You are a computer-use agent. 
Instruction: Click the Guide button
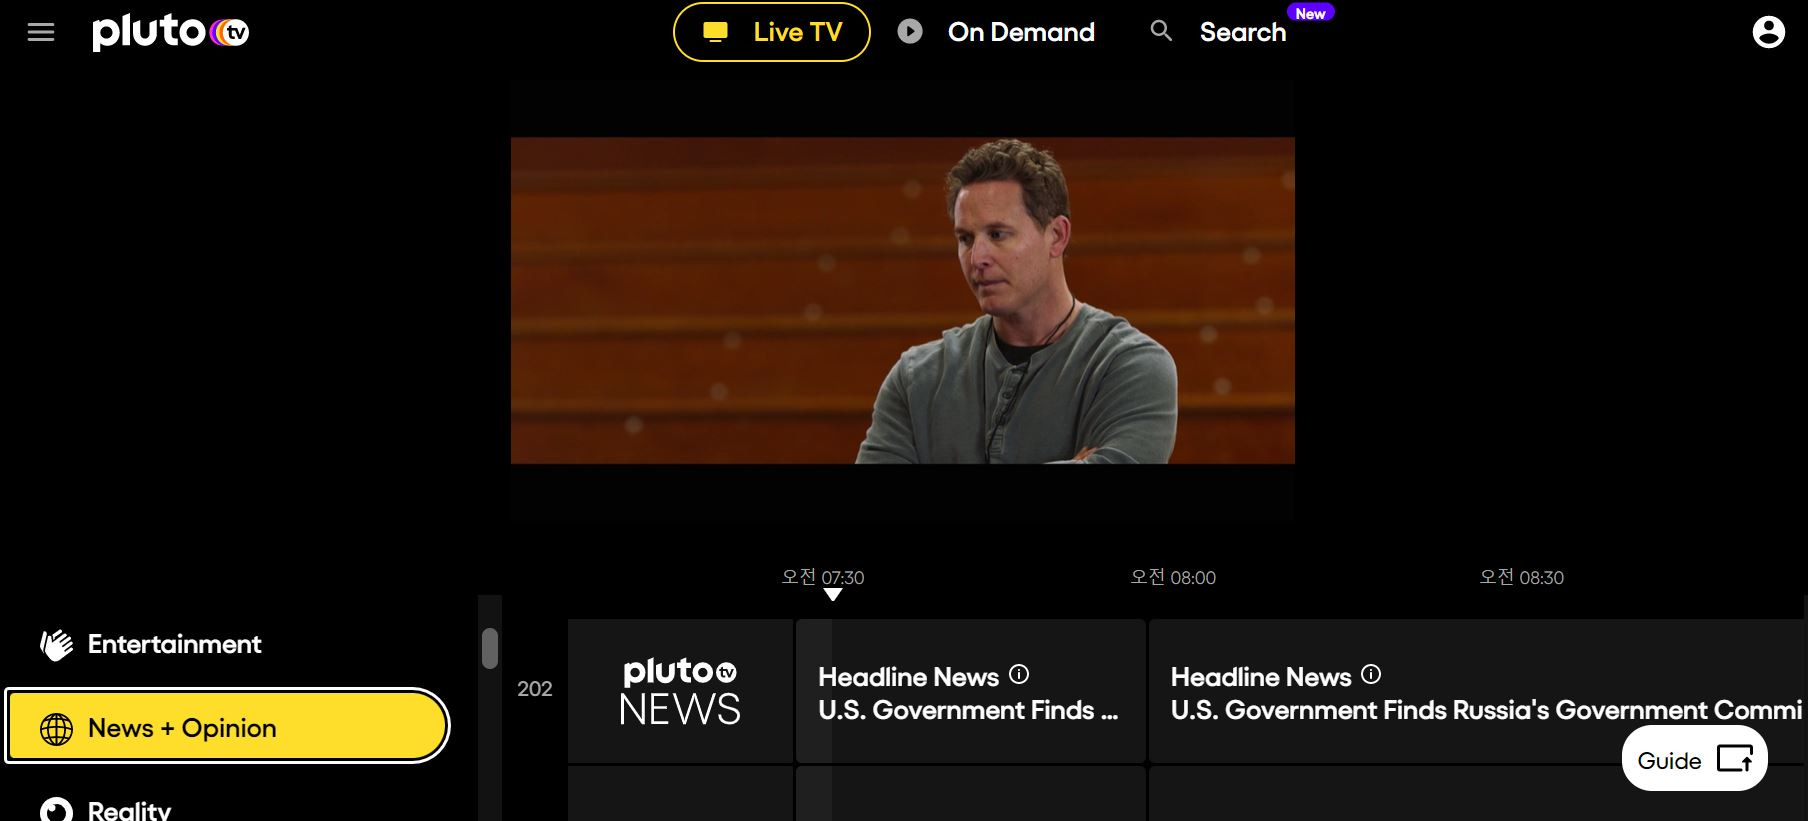1694,760
